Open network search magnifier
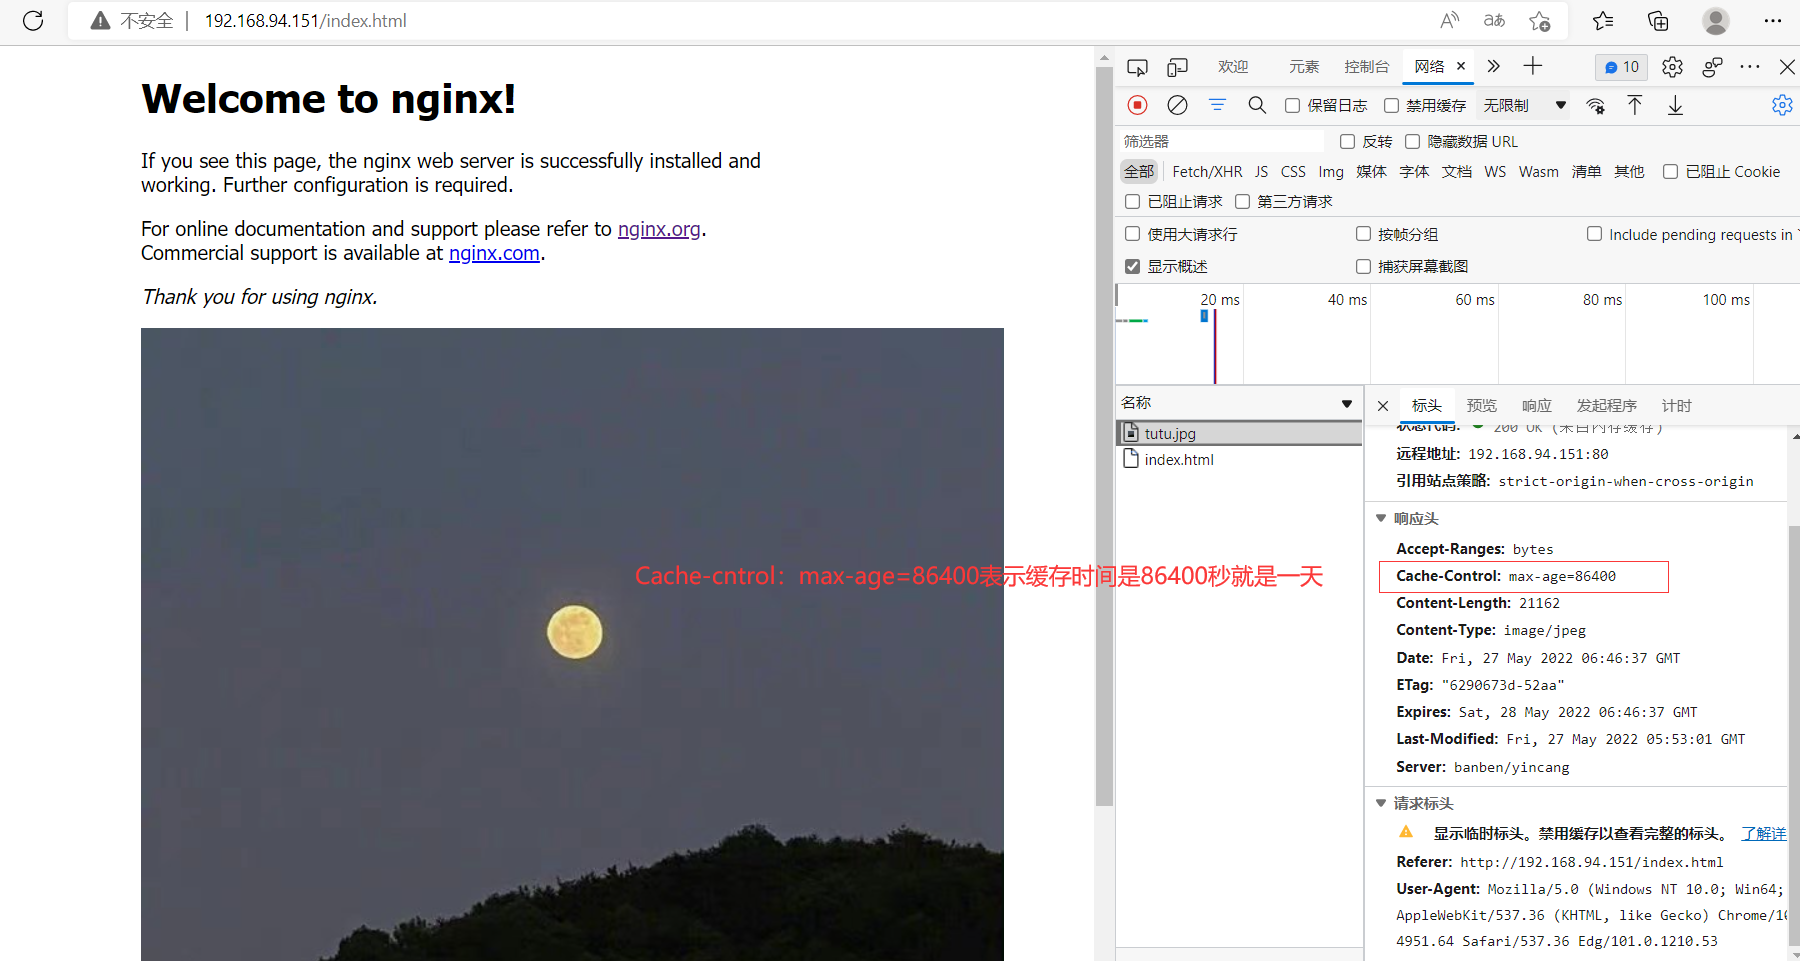This screenshot has width=1800, height=961. tap(1257, 105)
